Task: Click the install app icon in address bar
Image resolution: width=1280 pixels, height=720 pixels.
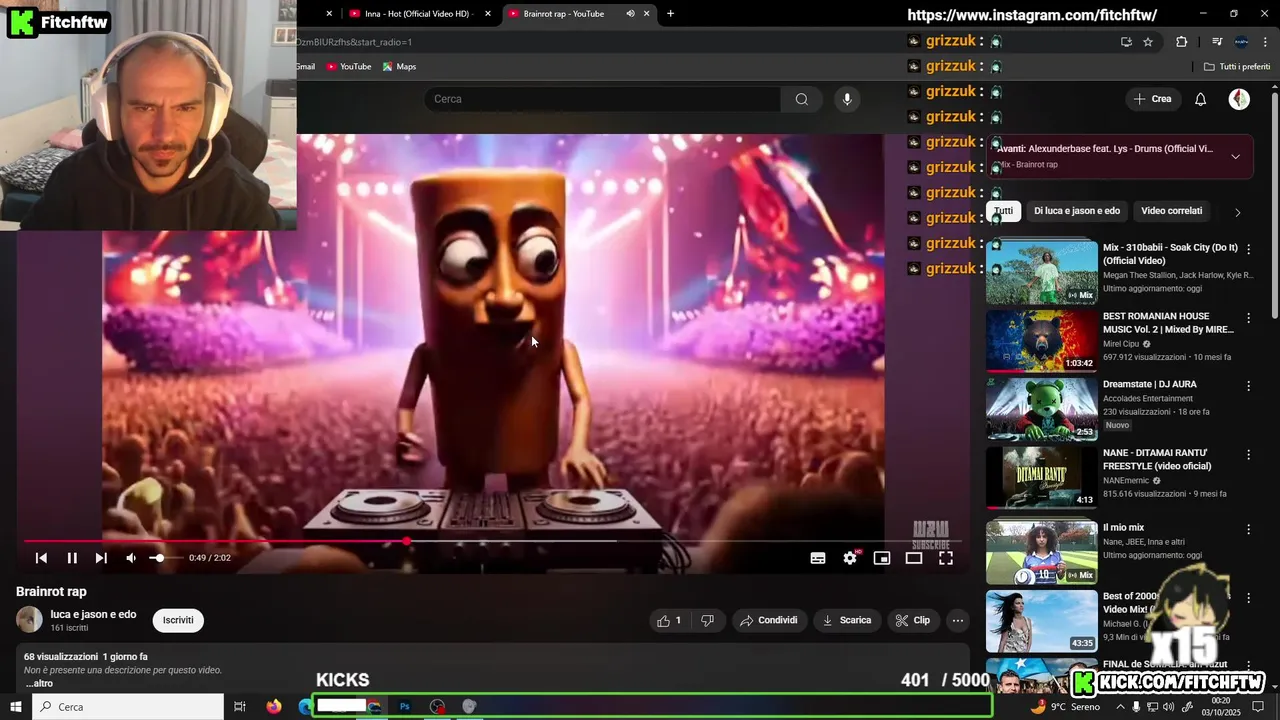Action: (x=1126, y=42)
